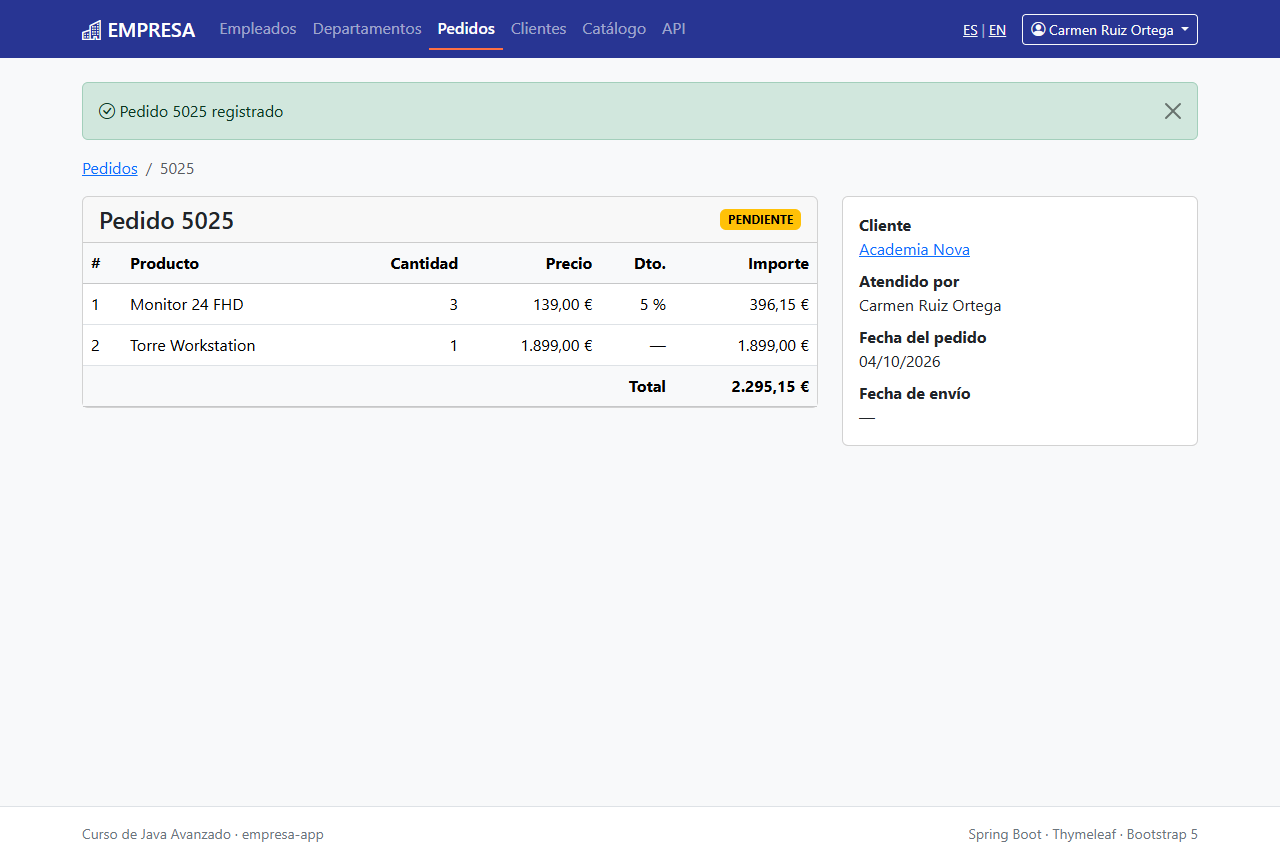This screenshot has height=860, width=1280.
Task: Click the order date '04/10/2026'
Action: coord(900,362)
